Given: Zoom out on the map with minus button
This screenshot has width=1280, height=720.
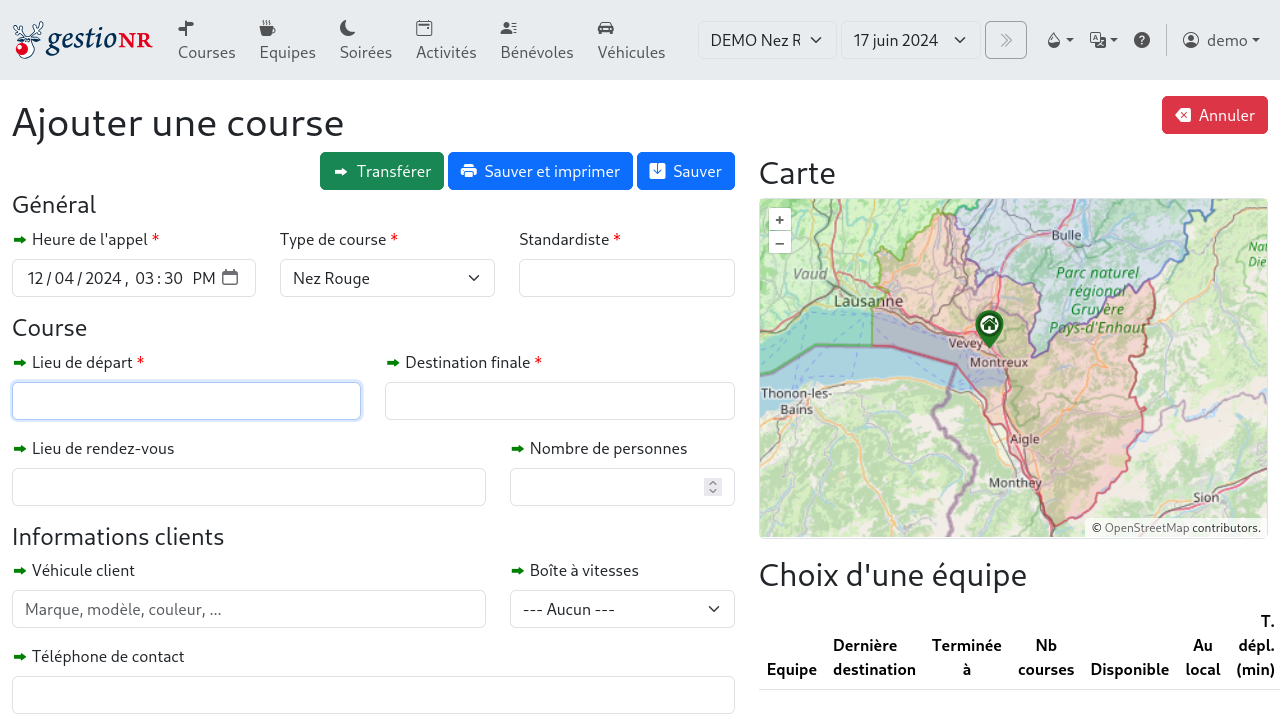Looking at the screenshot, I should tap(779, 243).
